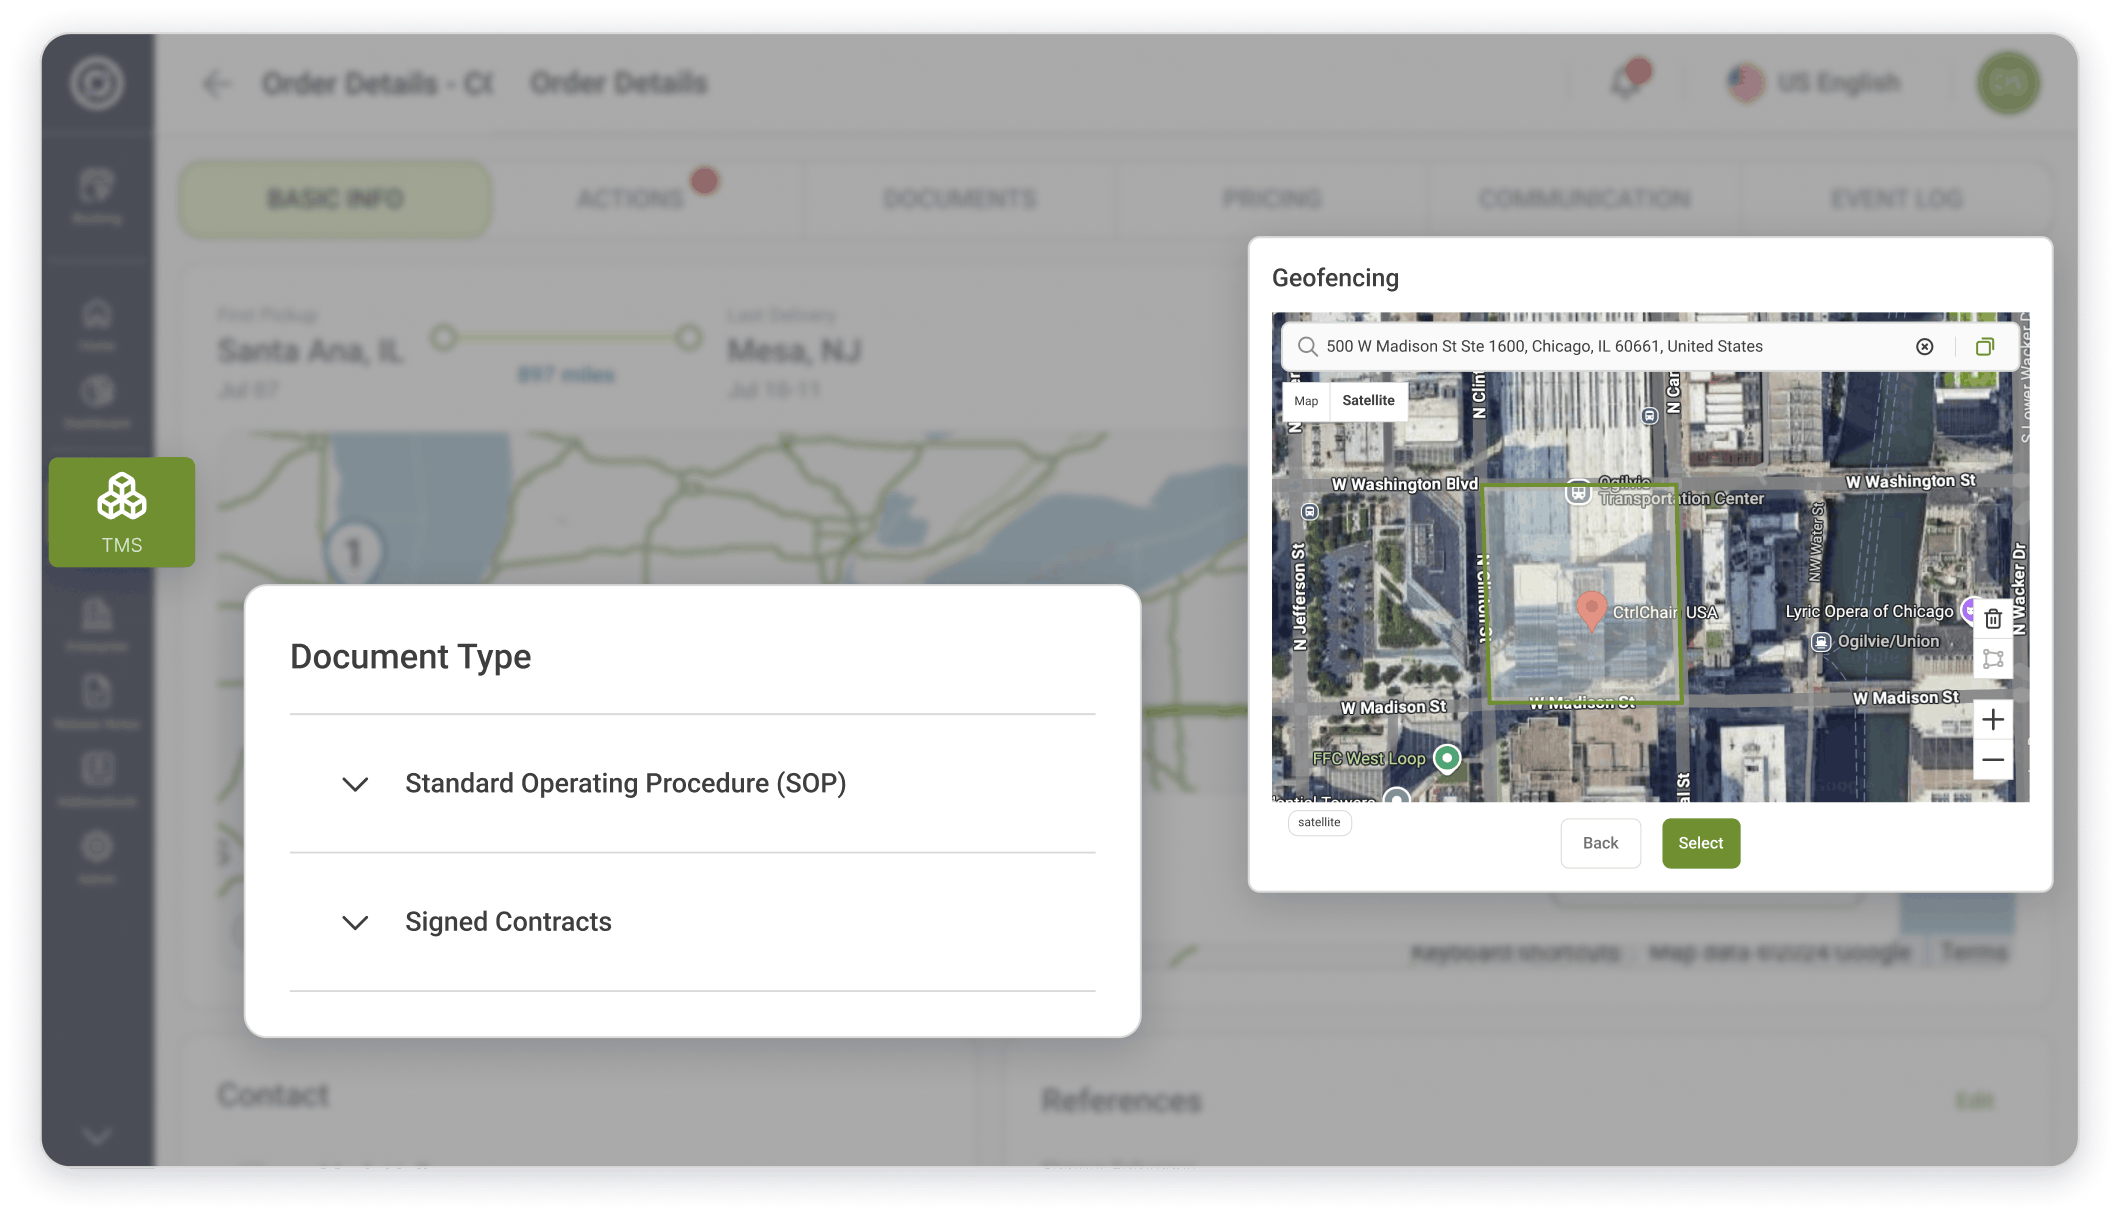
Task: Expand sidebar using bottom chevron
Action: [97, 1136]
